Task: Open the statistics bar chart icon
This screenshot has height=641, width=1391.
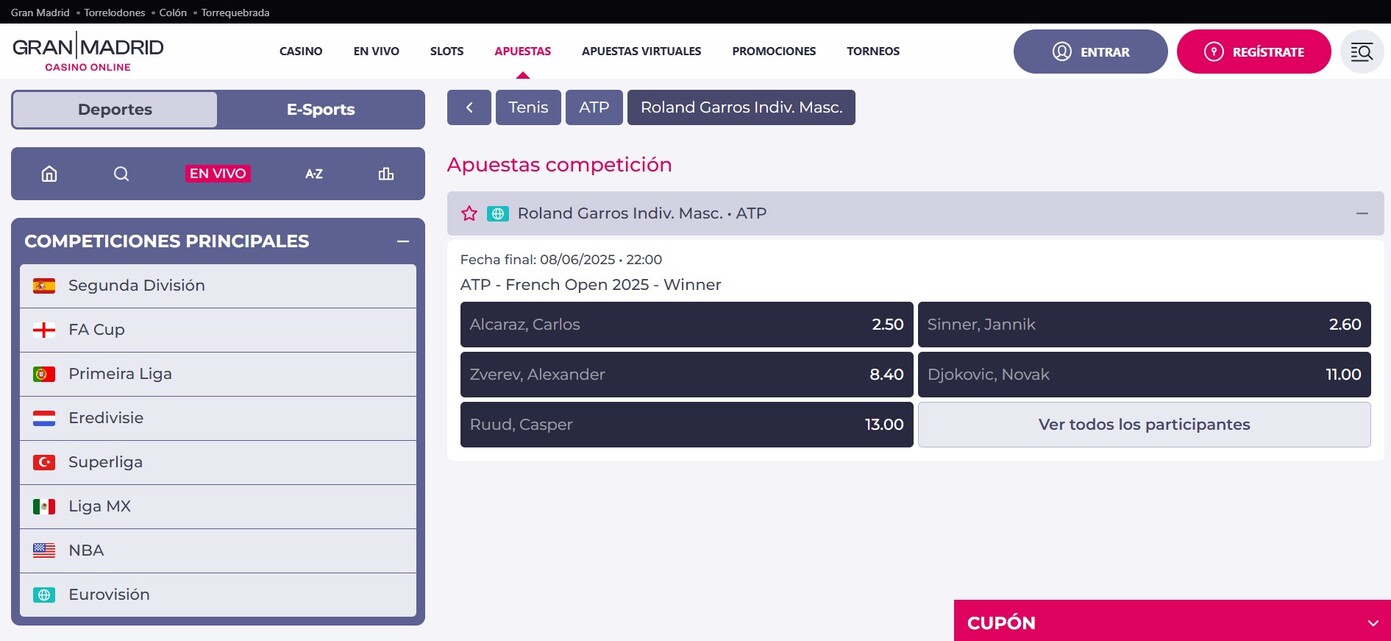Action: (x=386, y=174)
